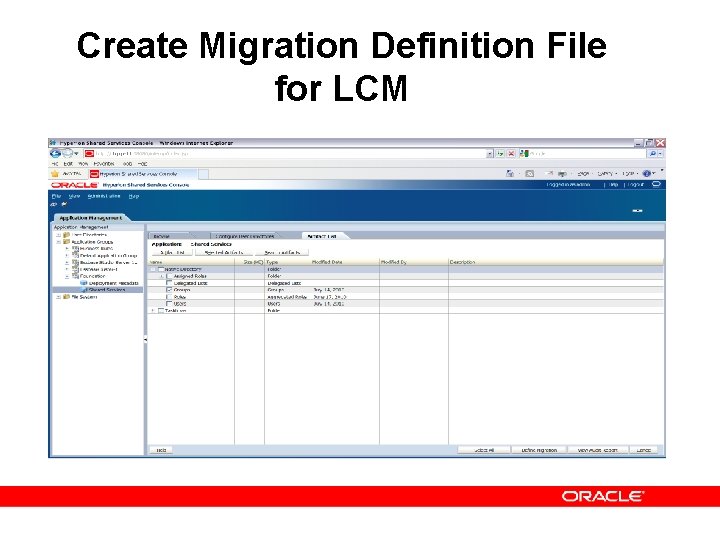Select the Application Management tab
This screenshot has width=720, height=540.
(x=91, y=218)
